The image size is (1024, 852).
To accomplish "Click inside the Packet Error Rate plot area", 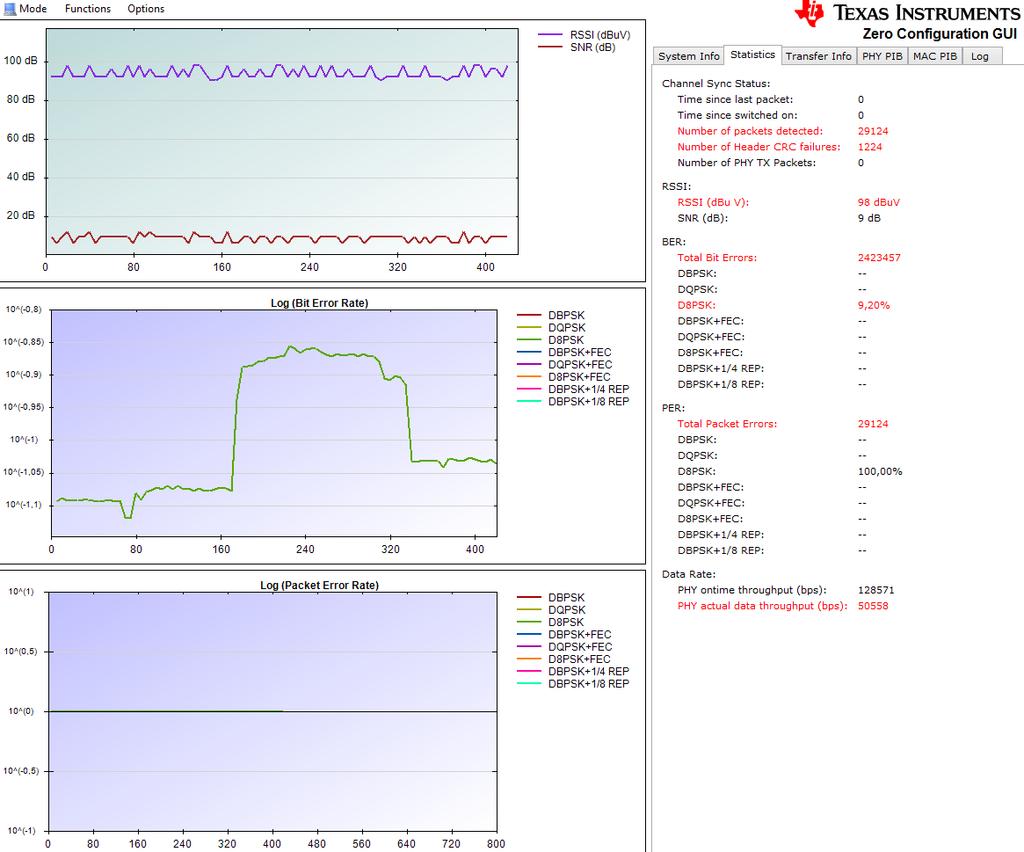I will [272, 712].
